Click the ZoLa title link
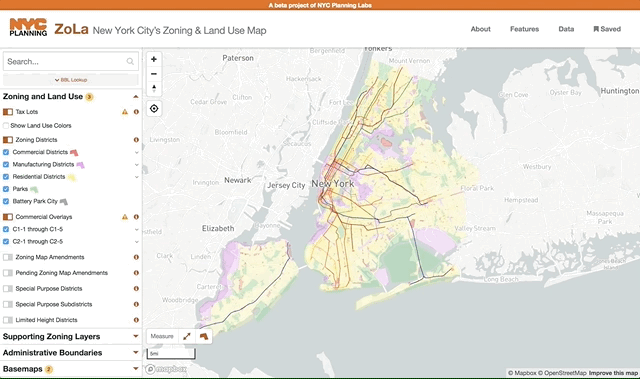This screenshot has width=640, height=379. (x=71, y=29)
